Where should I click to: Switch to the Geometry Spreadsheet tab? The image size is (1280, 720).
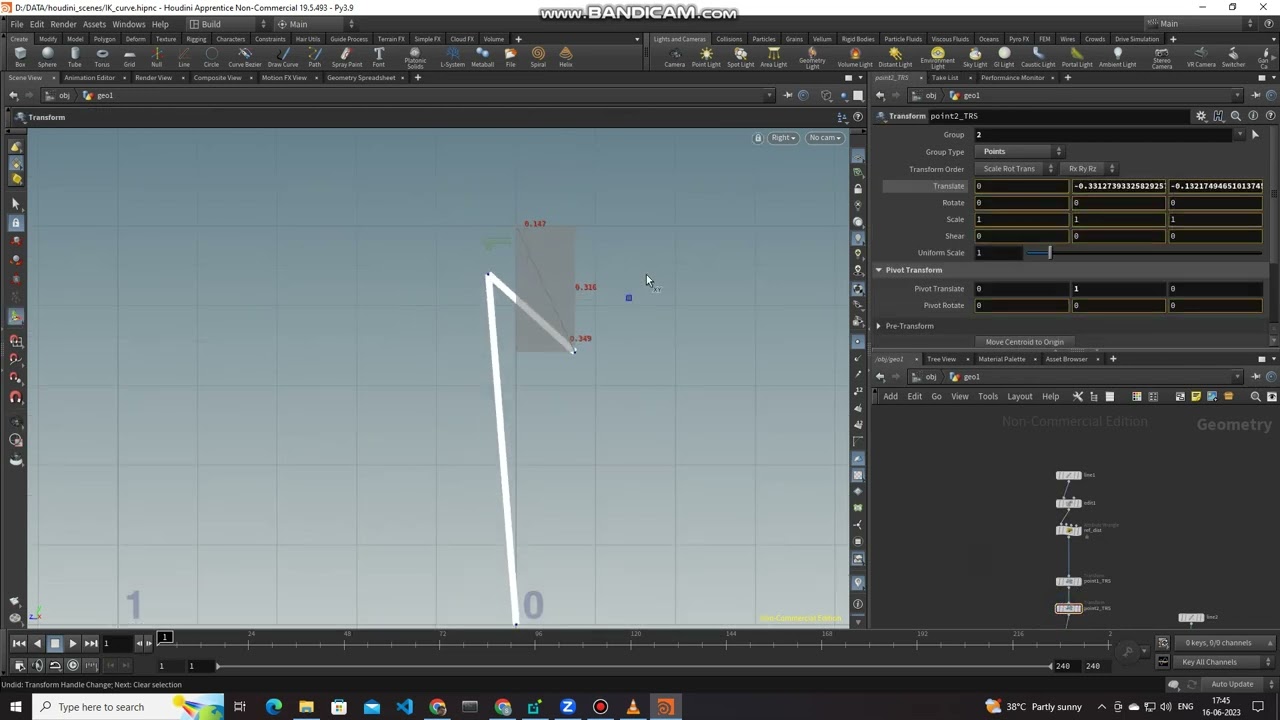click(361, 78)
